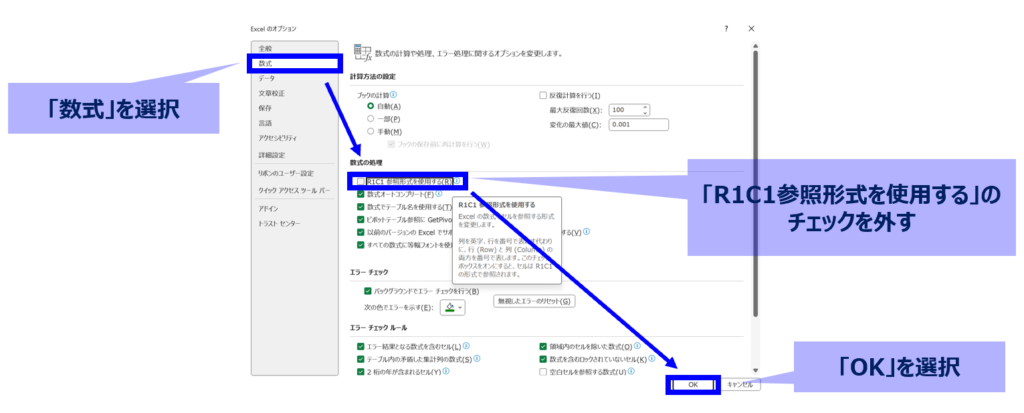This screenshot has width=1024, height=413.
Task: Toggle テーブル内の矛盾した集計列の数式 checkbox
Action: (x=361, y=359)
